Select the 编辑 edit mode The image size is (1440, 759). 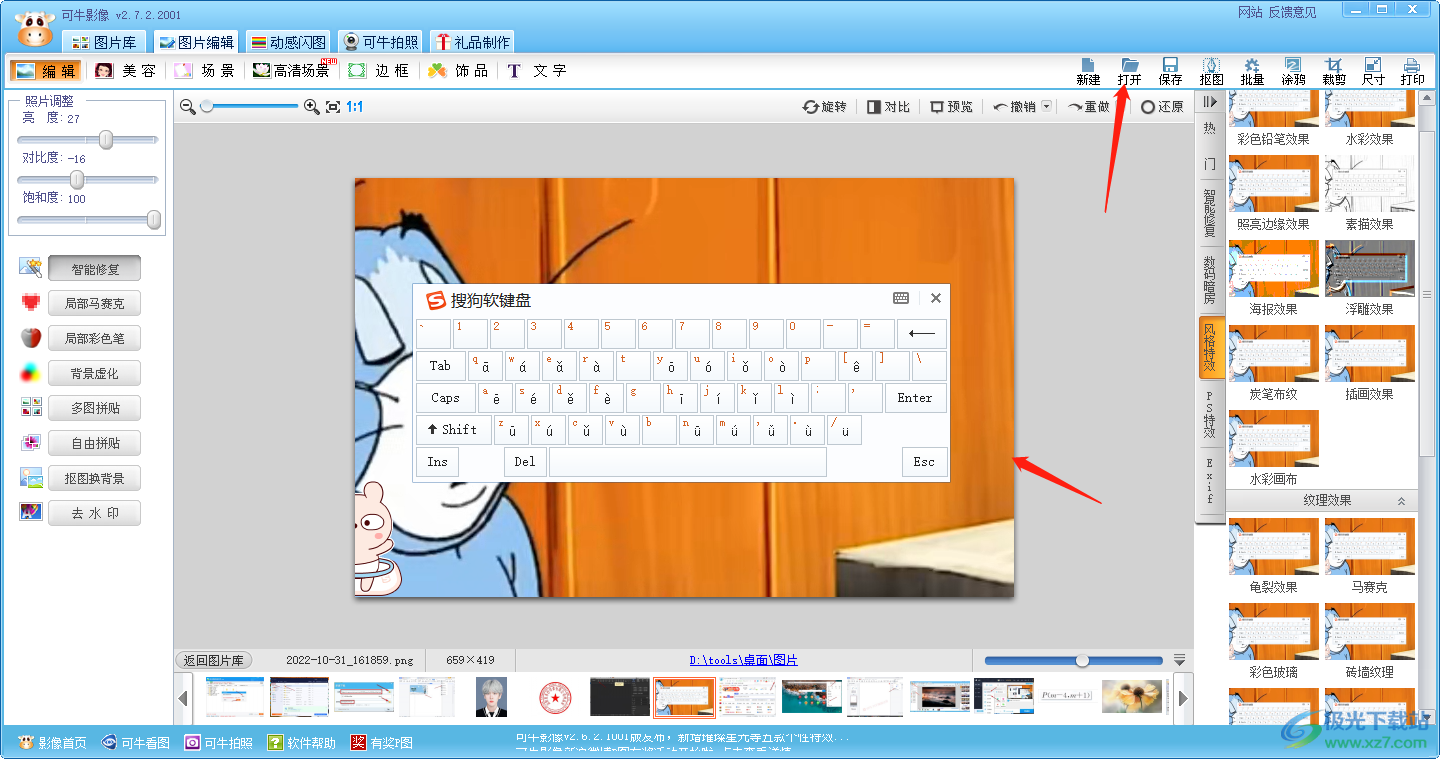pos(45,71)
